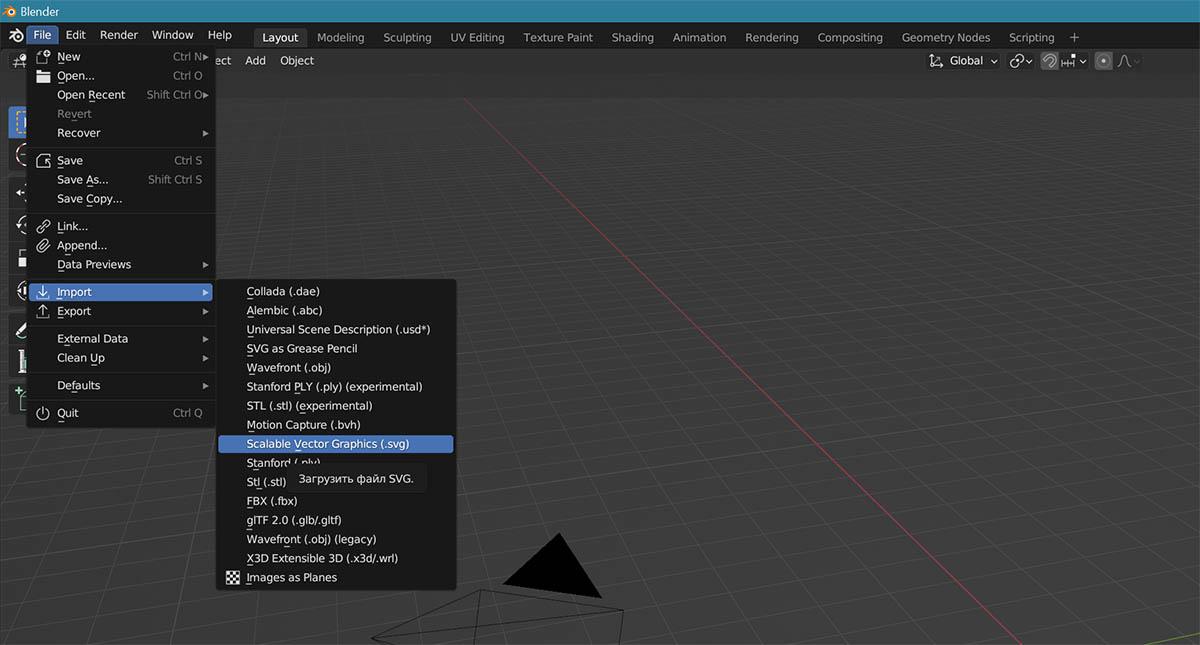The image size is (1200, 645).
Task: Switch to the Layout workspace tab
Action: [x=280, y=37]
